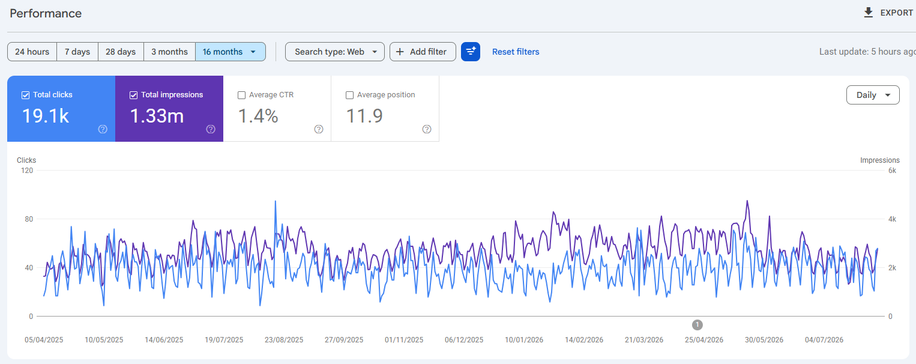Select the 7 days date range

[77, 51]
